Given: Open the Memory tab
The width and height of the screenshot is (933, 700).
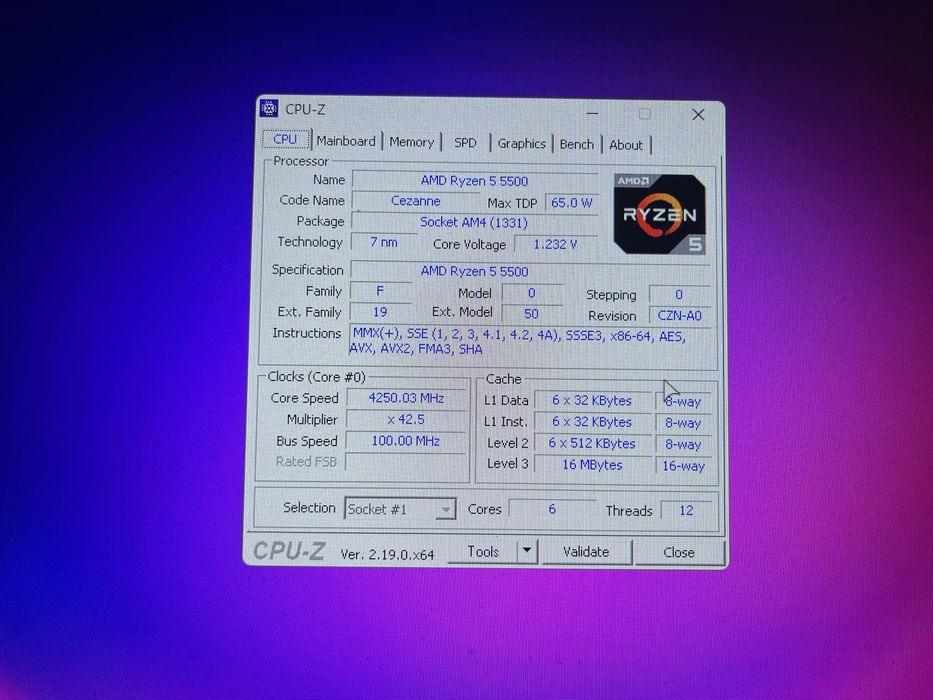Looking at the screenshot, I should (x=412, y=142).
